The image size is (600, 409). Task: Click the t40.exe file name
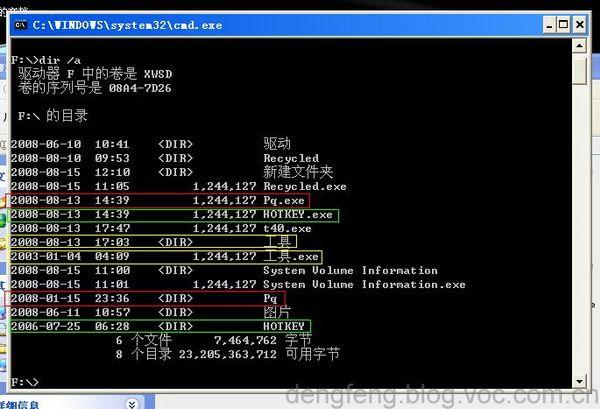click(x=287, y=228)
